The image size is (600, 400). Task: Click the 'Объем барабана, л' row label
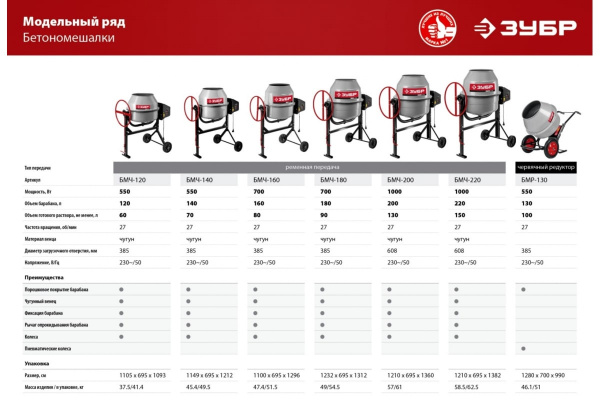(43, 204)
